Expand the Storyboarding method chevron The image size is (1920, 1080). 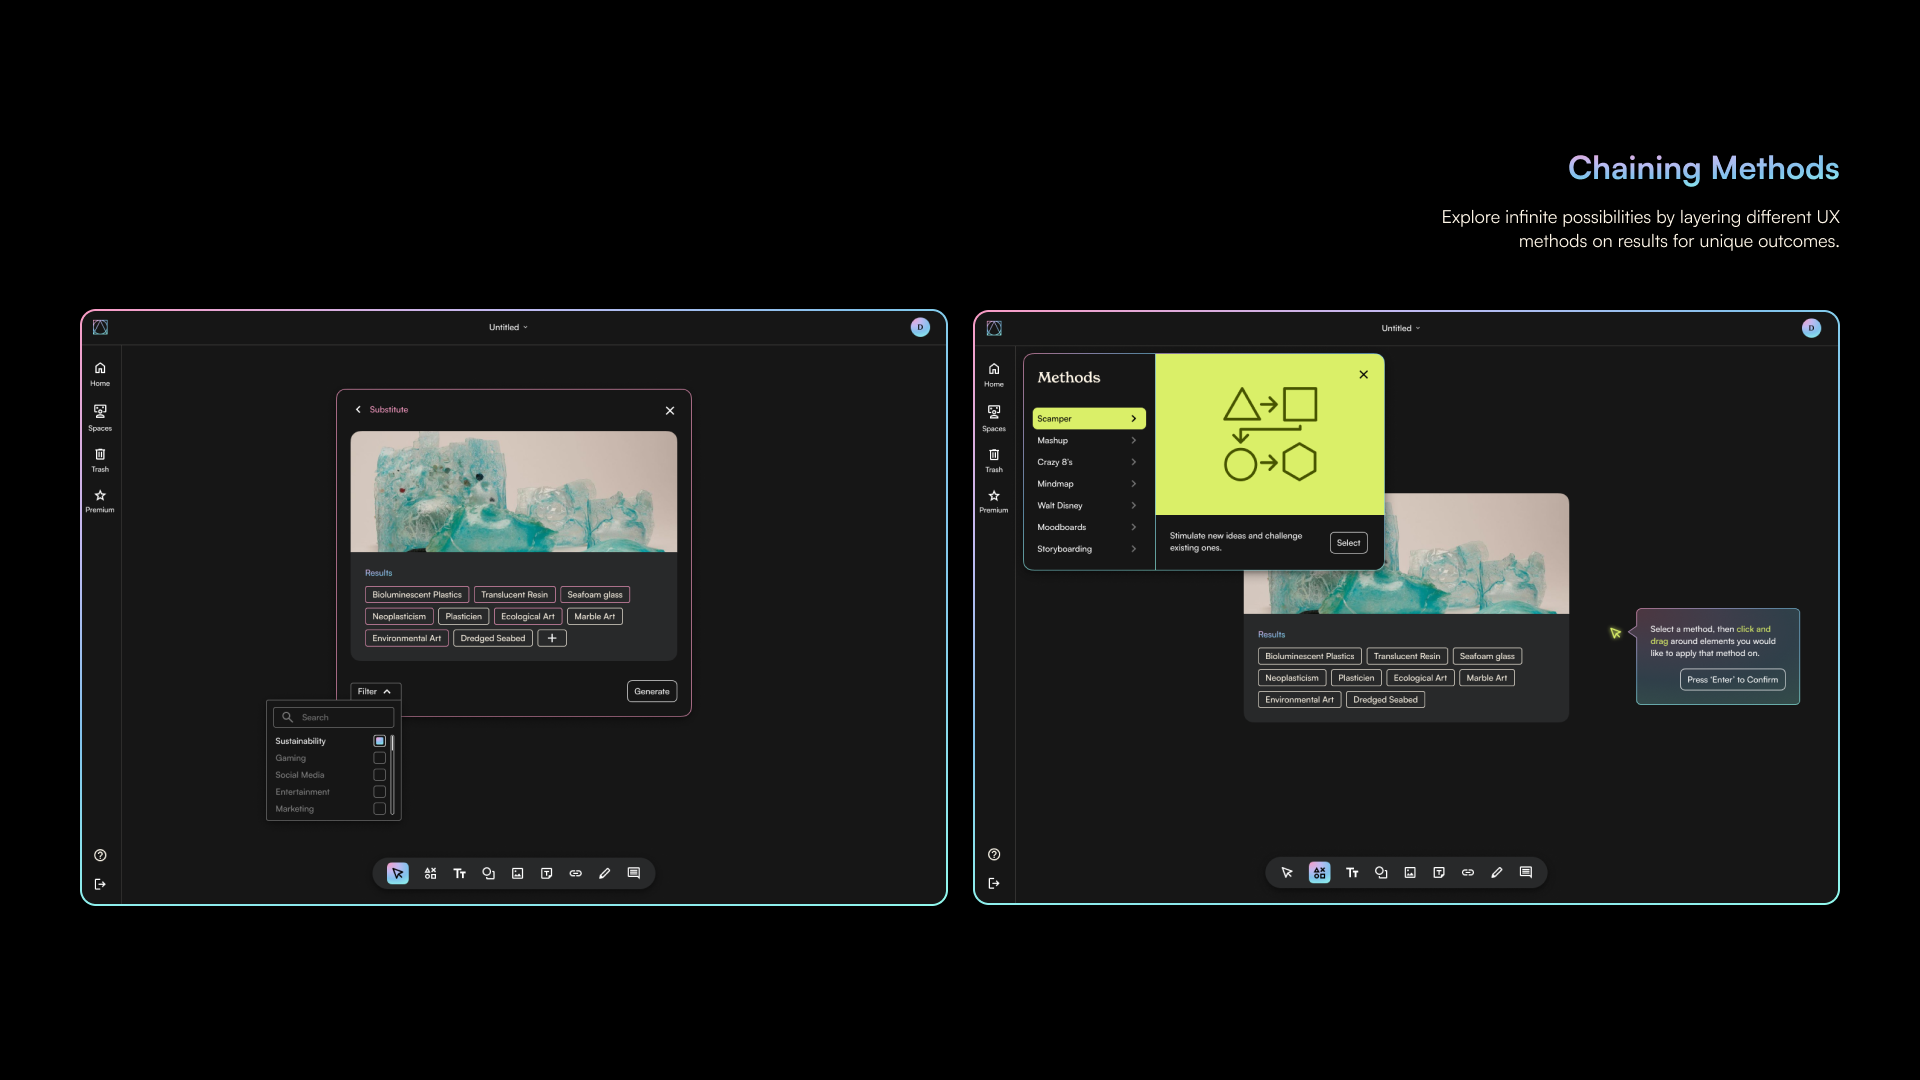tap(1133, 549)
